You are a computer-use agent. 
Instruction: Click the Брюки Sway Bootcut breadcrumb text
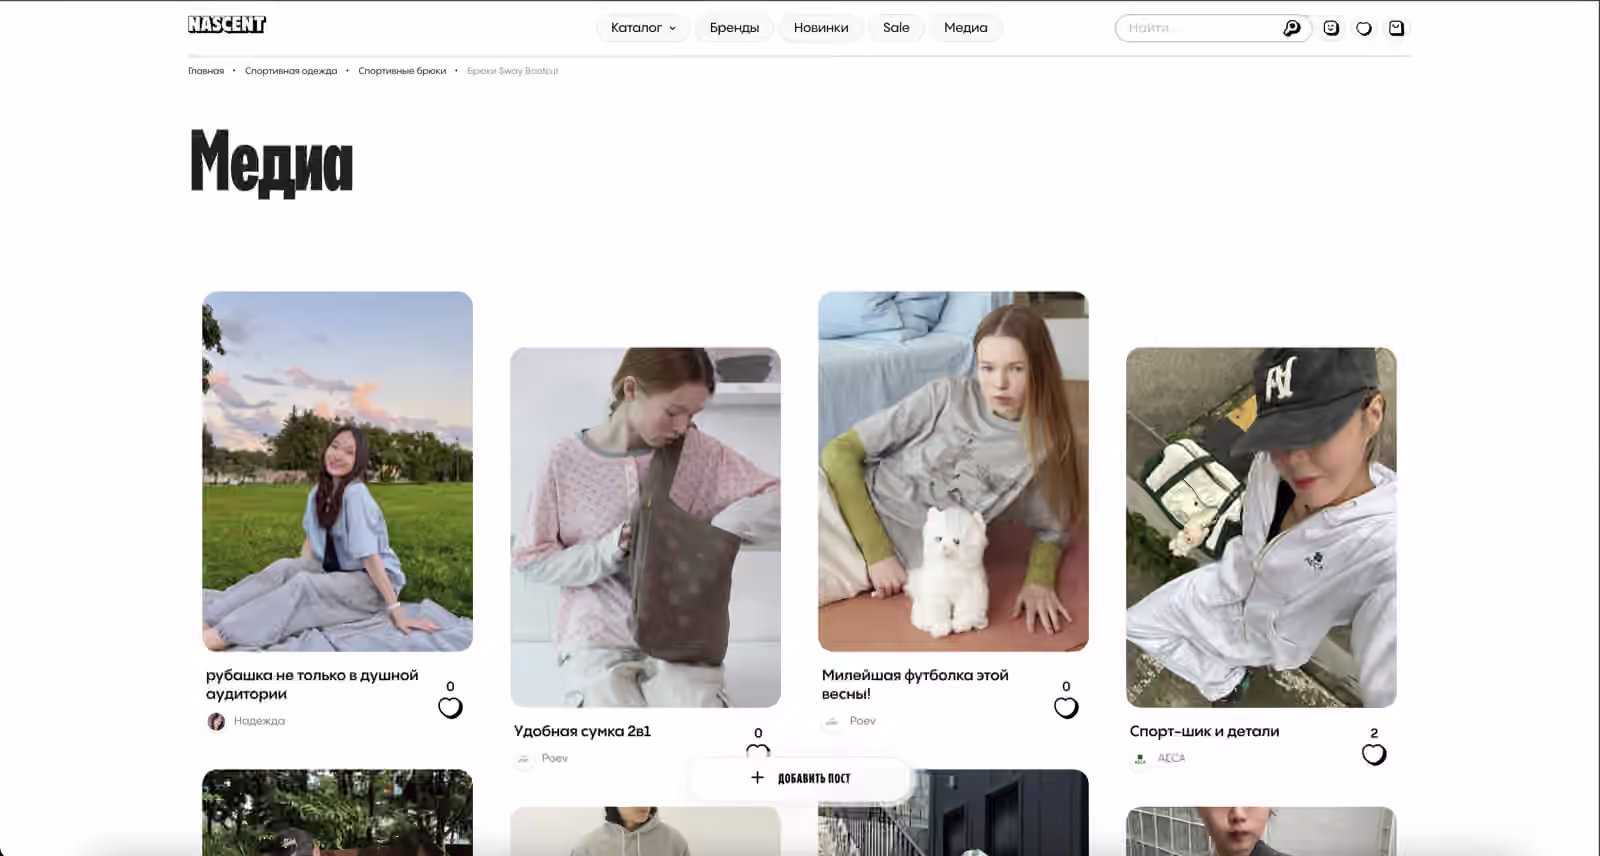point(512,71)
